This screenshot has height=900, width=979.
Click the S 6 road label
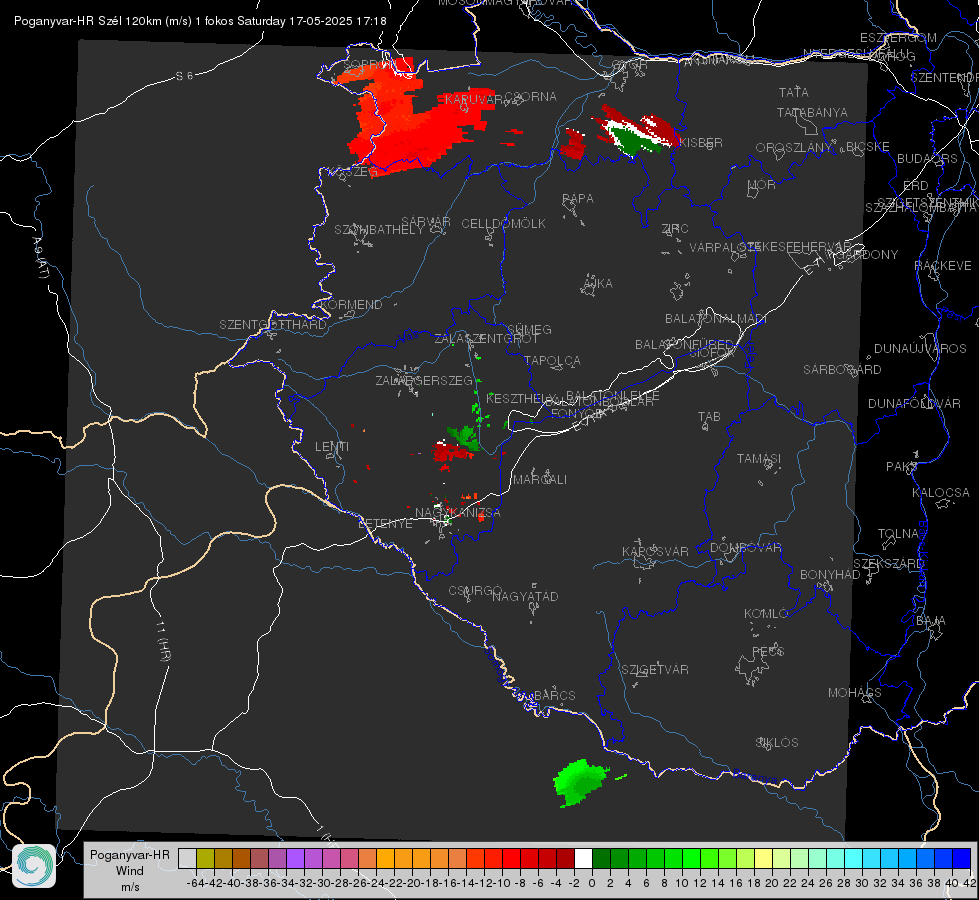tap(184, 76)
